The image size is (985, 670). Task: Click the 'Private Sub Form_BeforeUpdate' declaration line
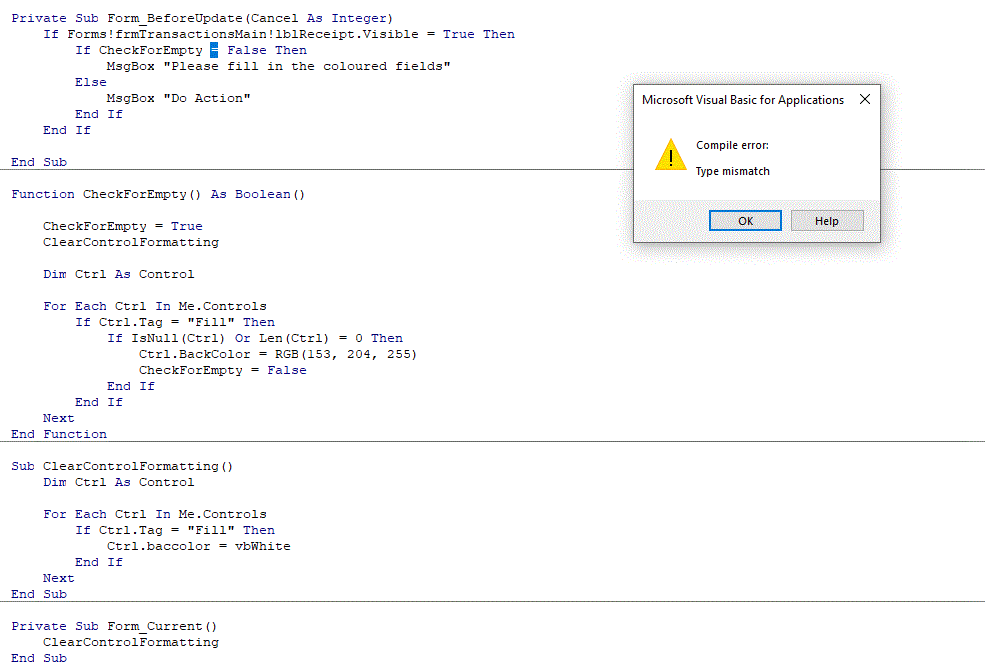pos(202,18)
